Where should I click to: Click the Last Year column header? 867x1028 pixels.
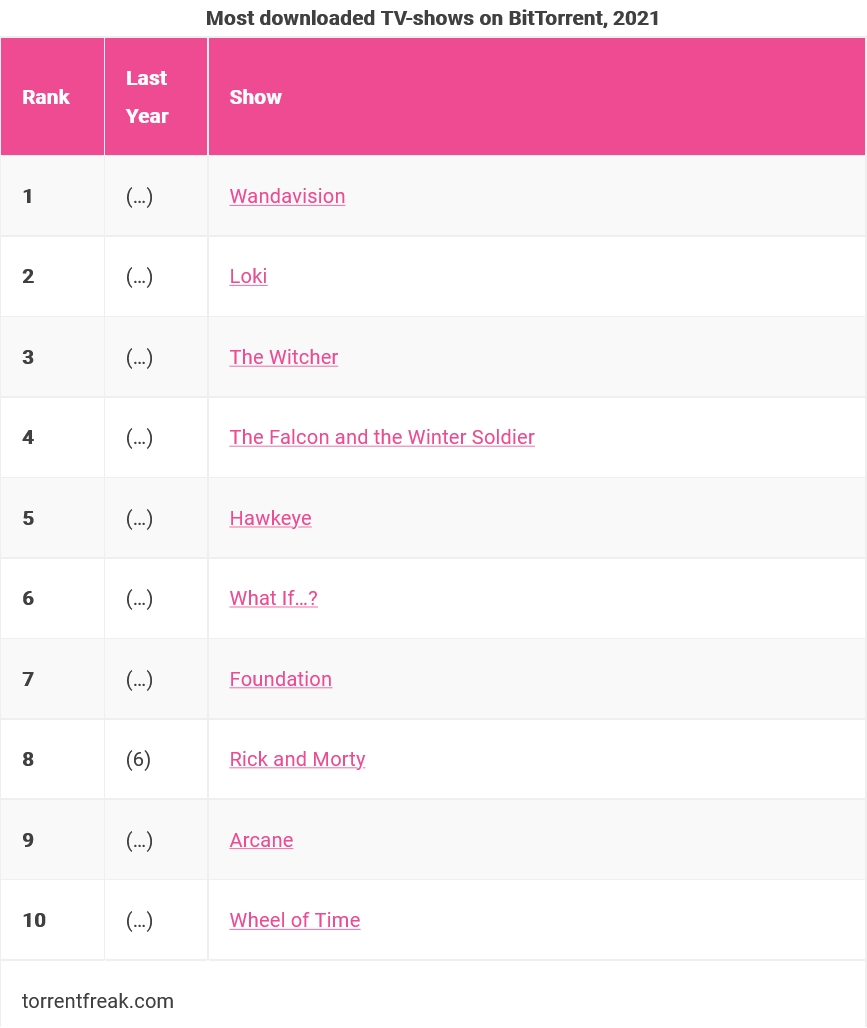(x=147, y=97)
